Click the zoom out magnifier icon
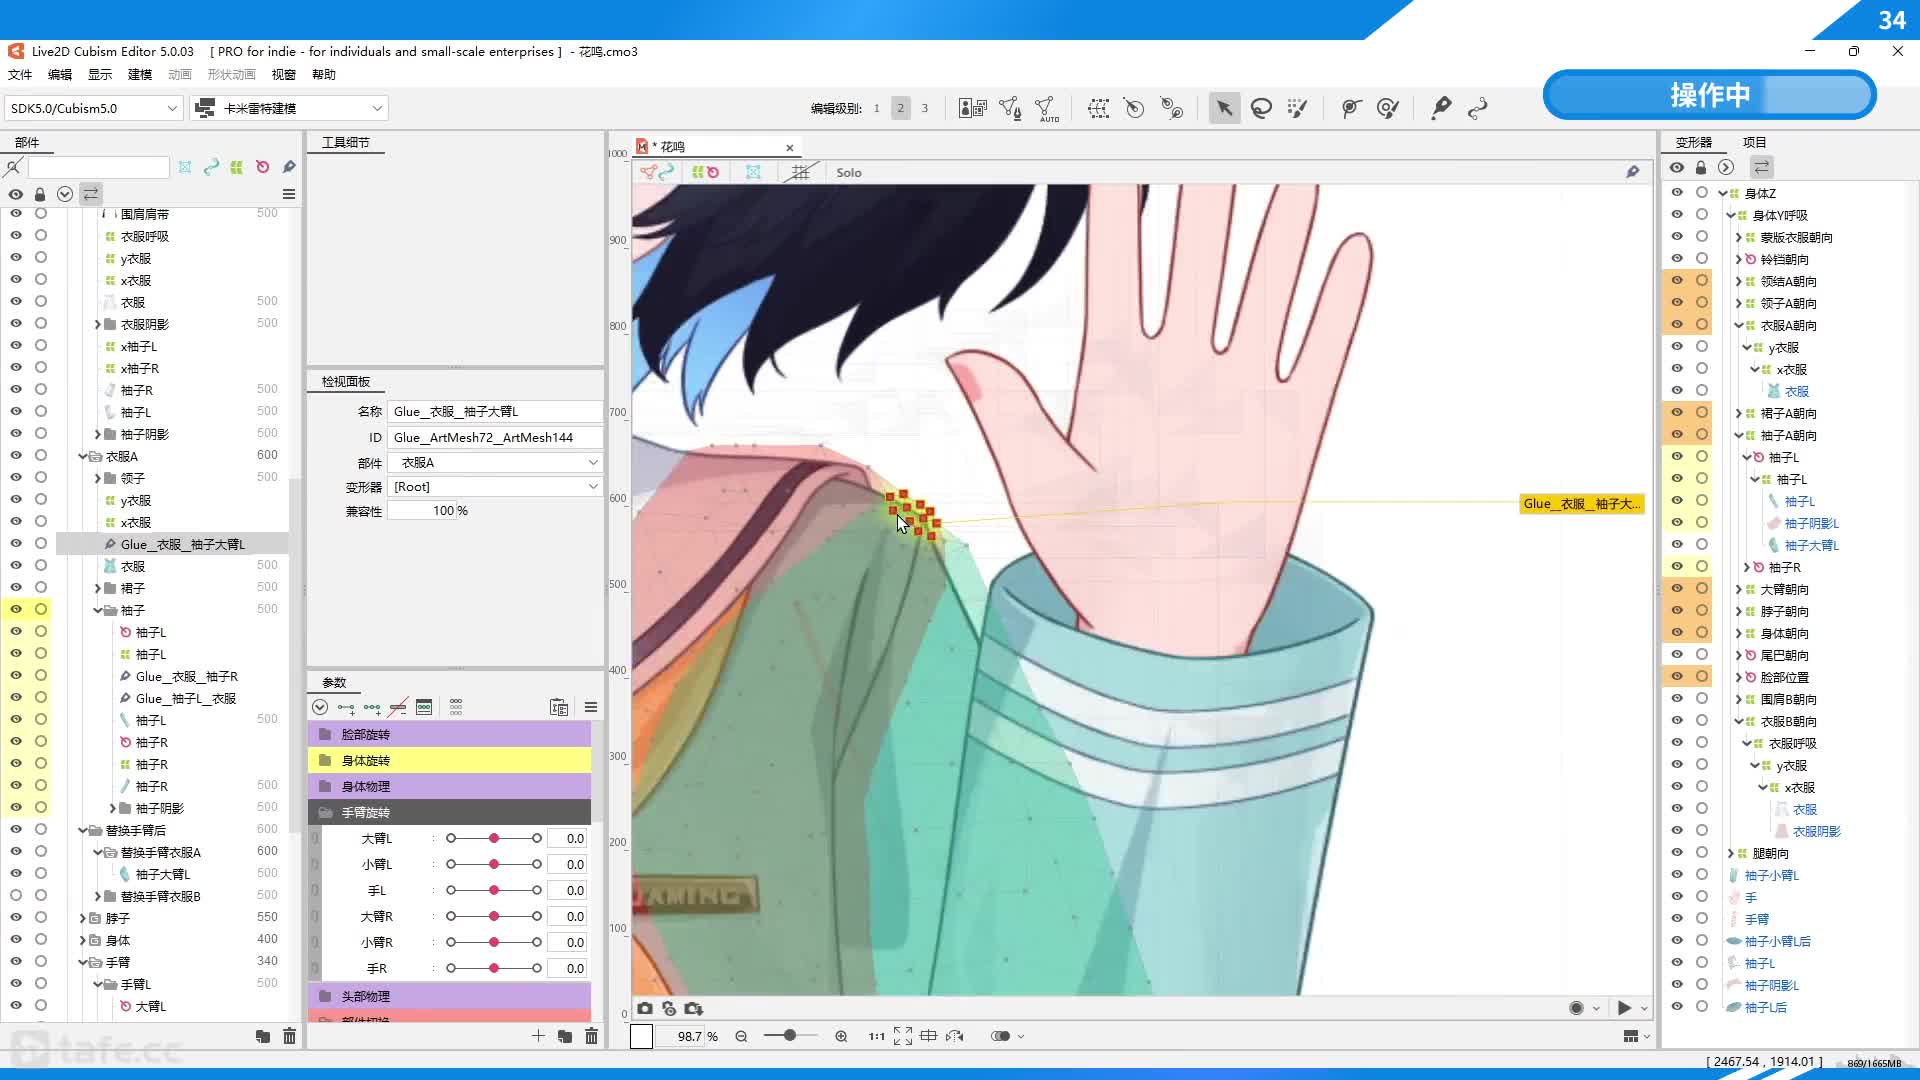This screenshot has height=1080, width=1920. 741,1036
